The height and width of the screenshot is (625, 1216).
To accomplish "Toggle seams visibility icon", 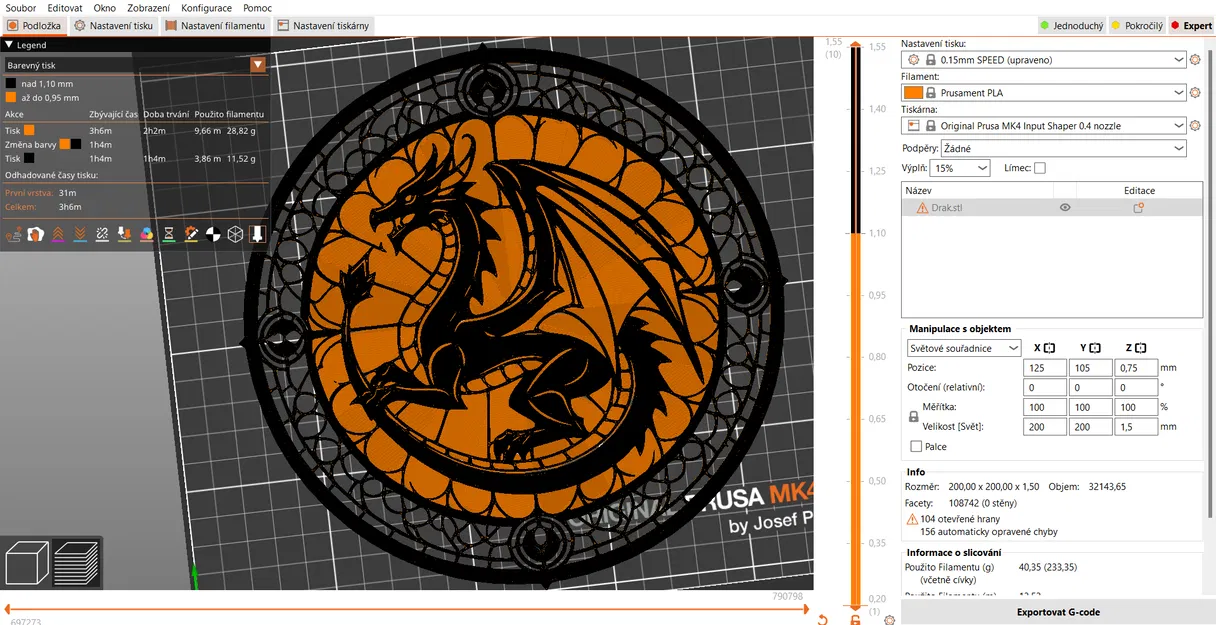I will [x=102, y=234].
